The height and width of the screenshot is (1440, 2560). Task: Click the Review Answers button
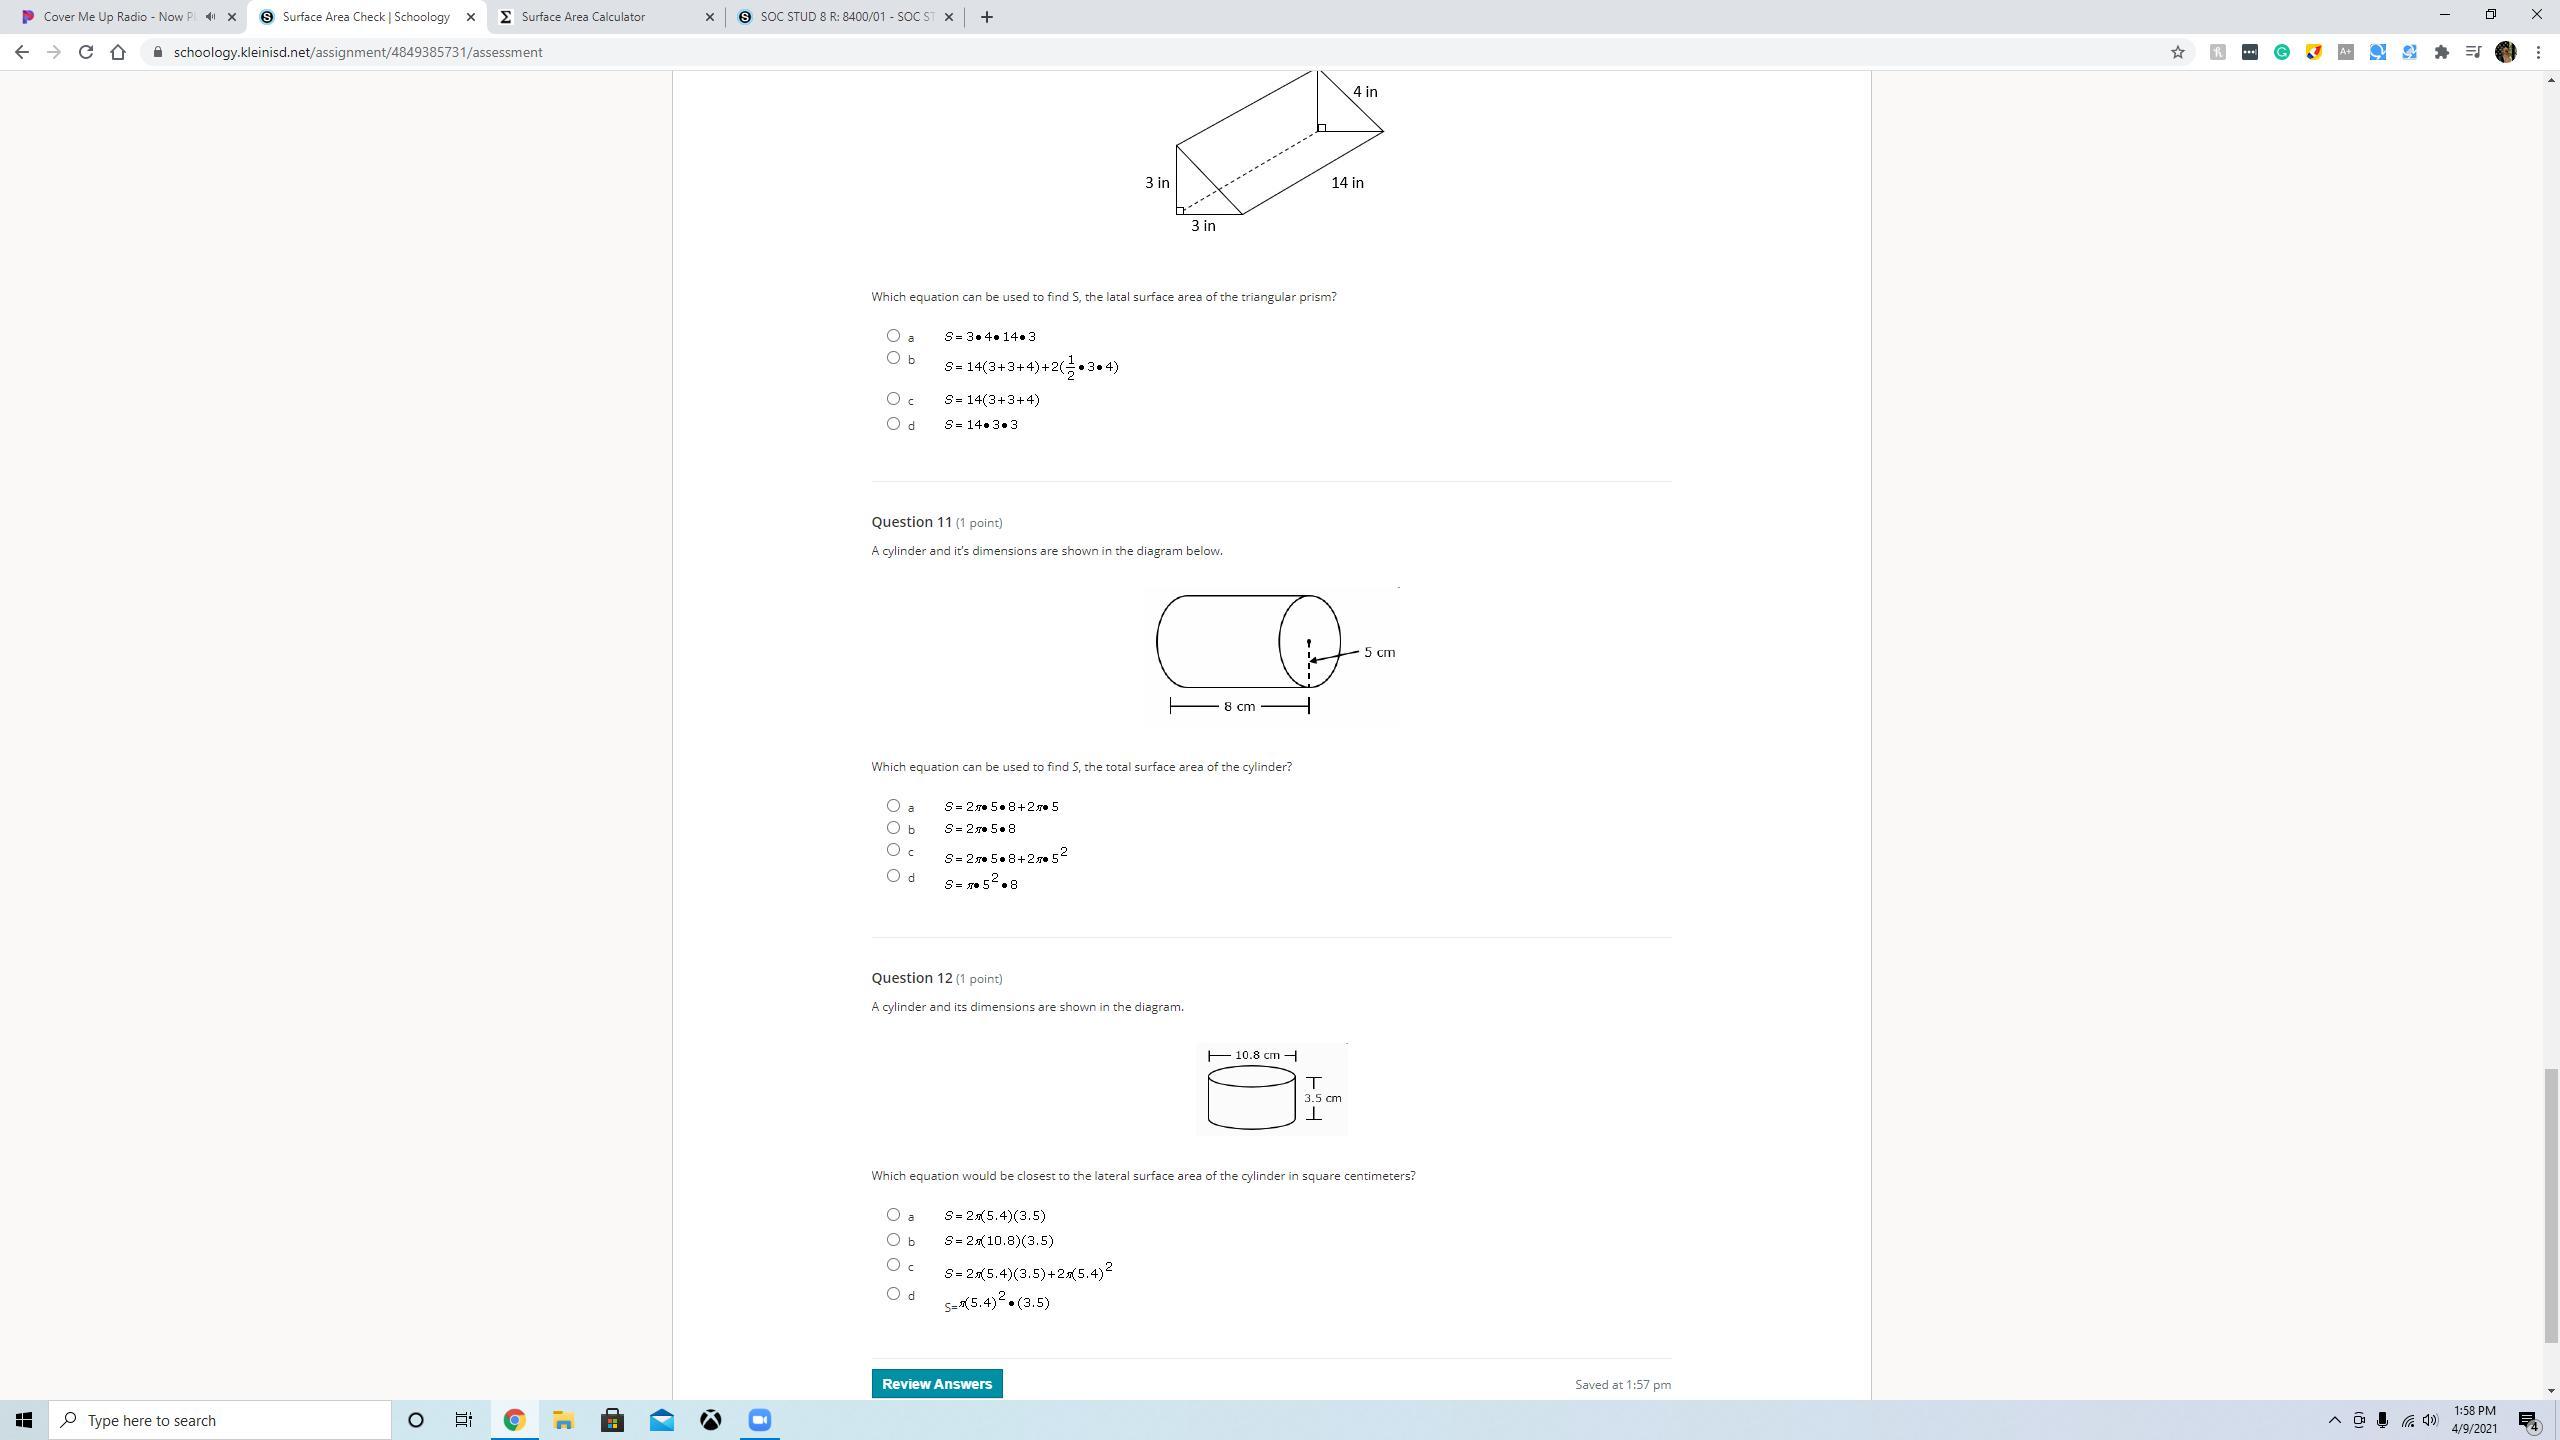[936, 1384]
